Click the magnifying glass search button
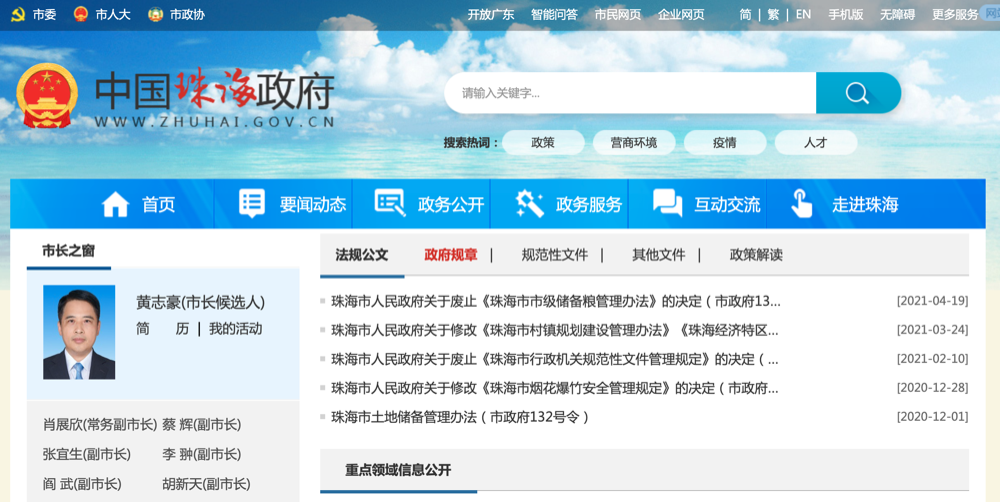 coord(857,93)
